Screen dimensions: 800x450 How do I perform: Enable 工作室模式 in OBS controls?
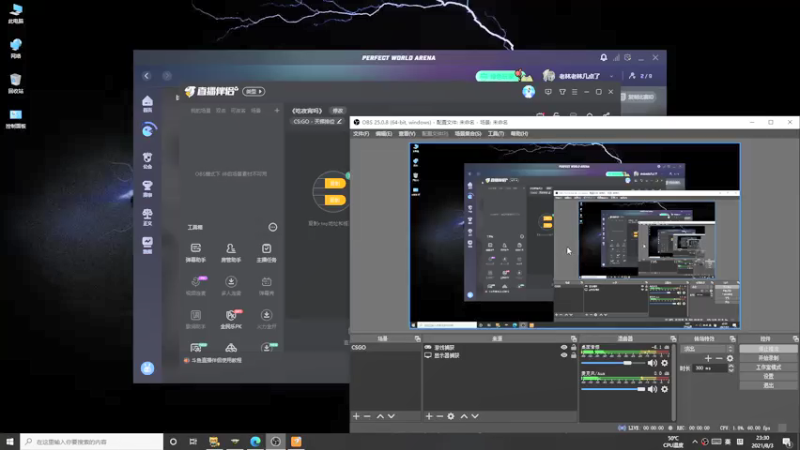[x=768, y=367]
